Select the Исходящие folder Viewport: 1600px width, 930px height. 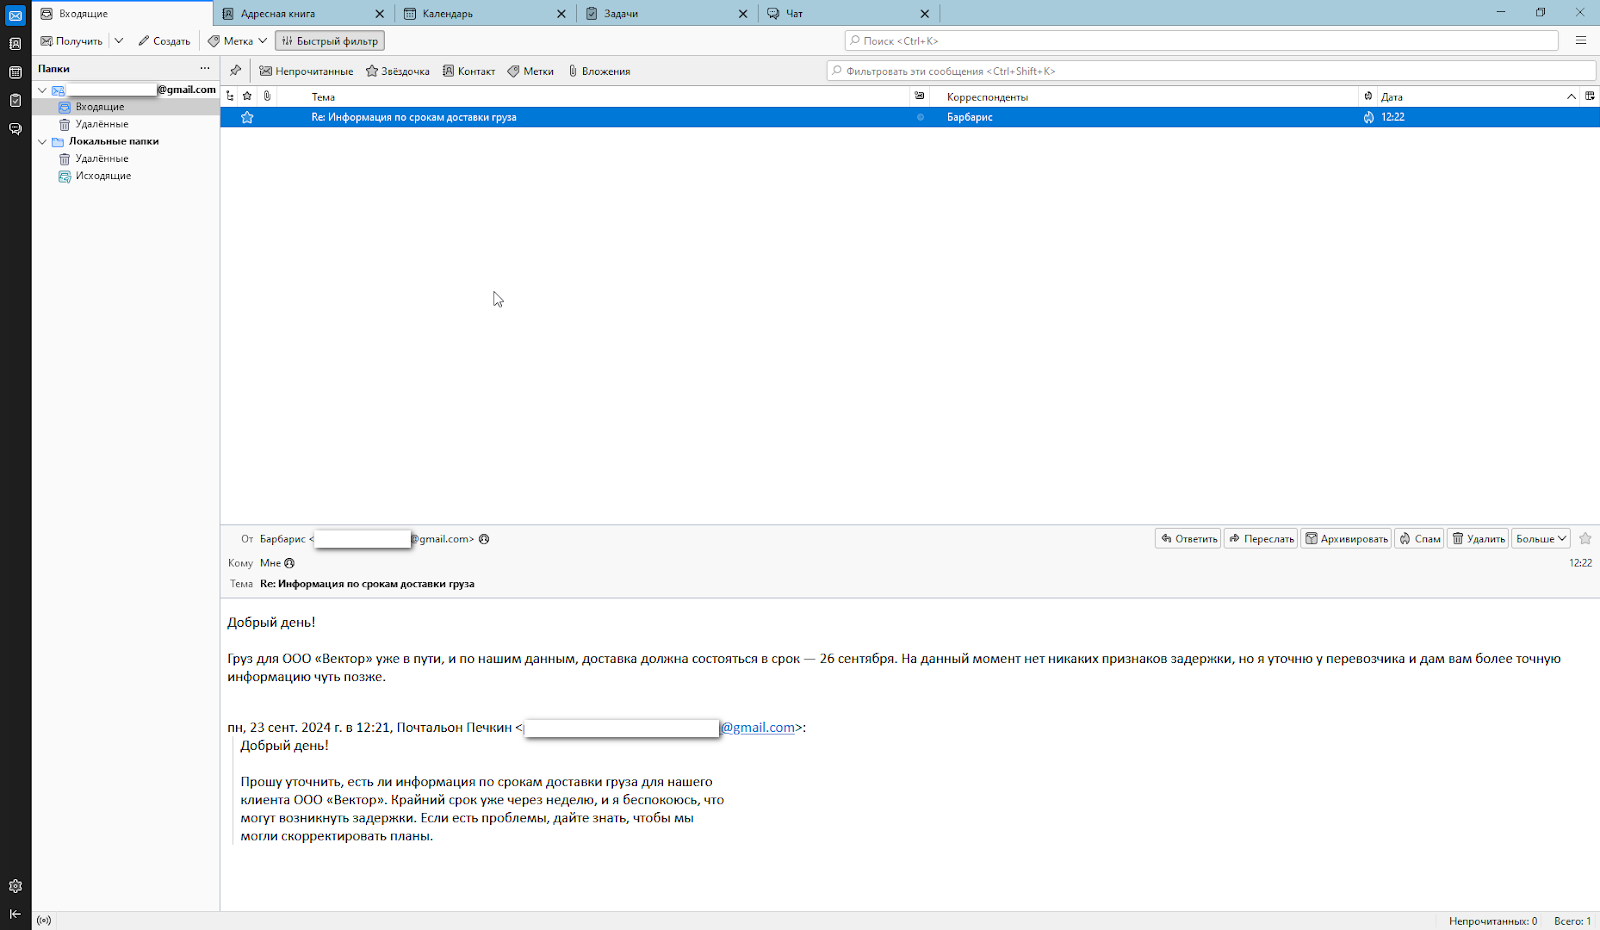click(126, 176)
